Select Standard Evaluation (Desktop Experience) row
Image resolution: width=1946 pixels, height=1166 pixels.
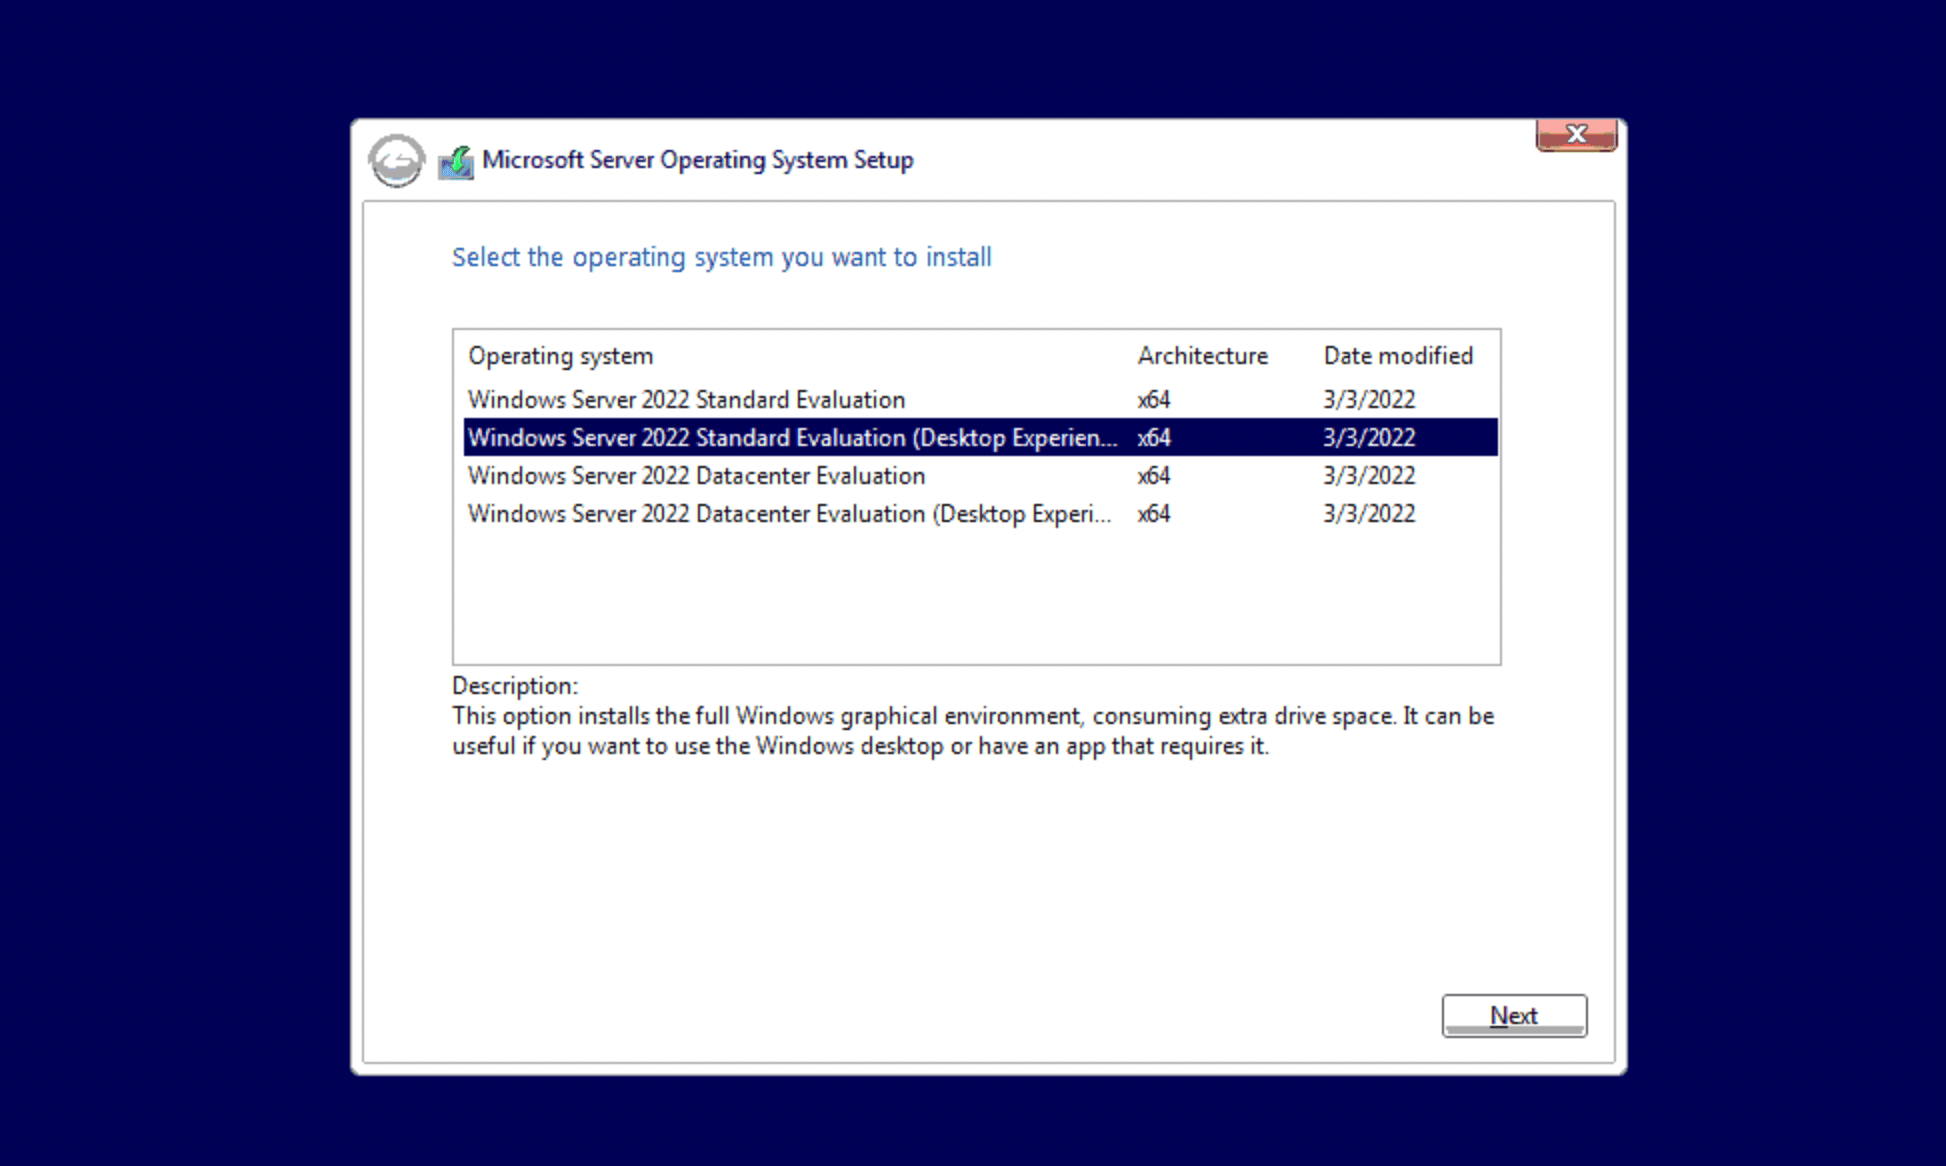pos(980,437)
